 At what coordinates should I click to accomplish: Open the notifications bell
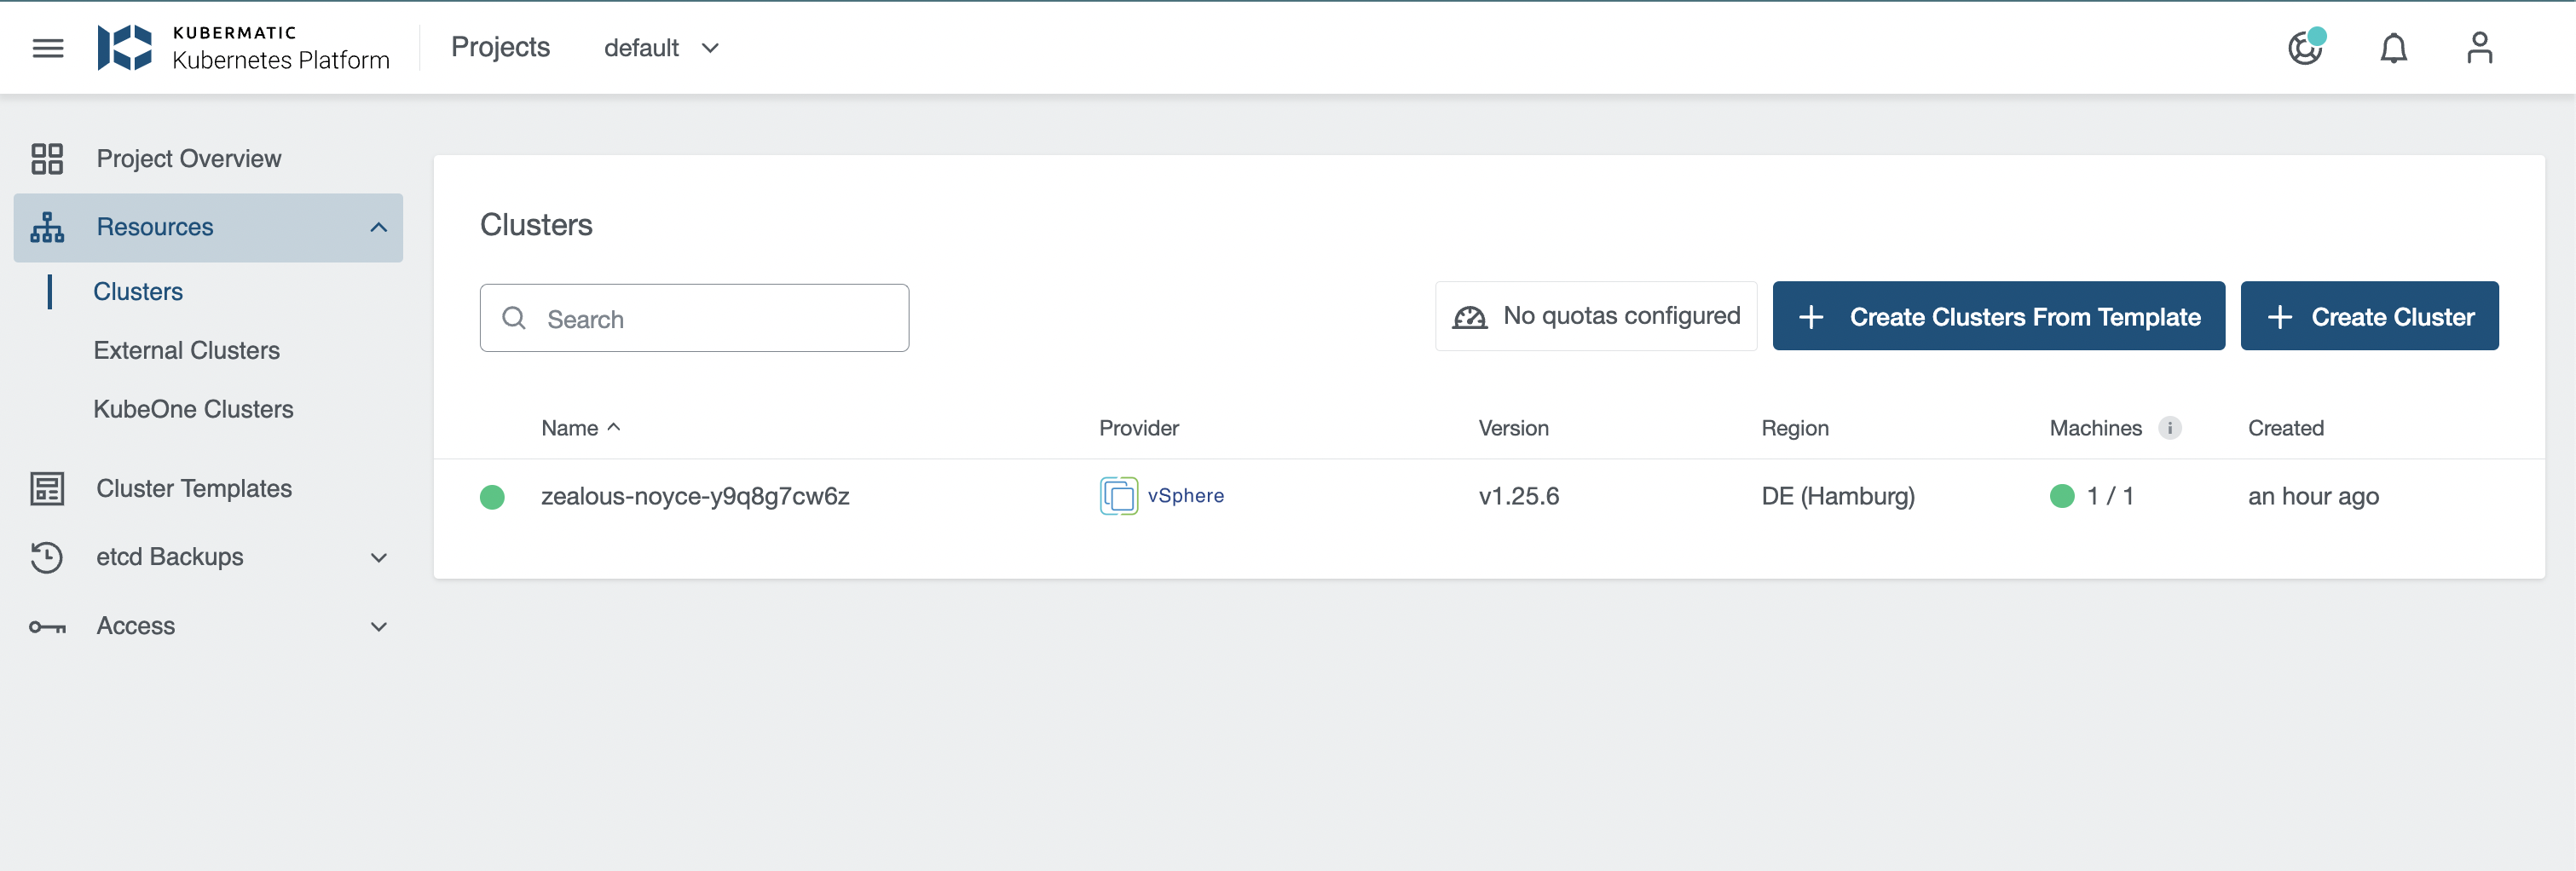point(2393,48)
